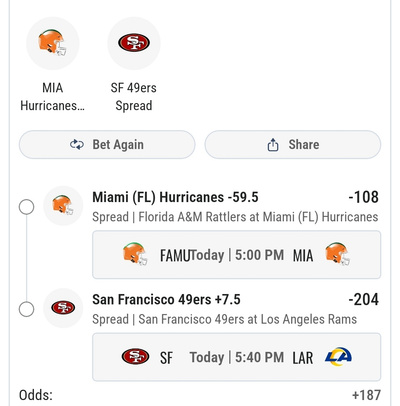Tap the Bet Again button

107,144
